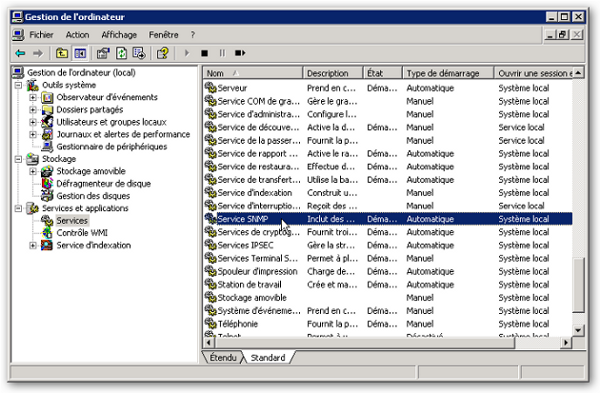Go up one level folder icon
Image resolution: width=600 pixels, height=393 pixels.
click(62, 53)
